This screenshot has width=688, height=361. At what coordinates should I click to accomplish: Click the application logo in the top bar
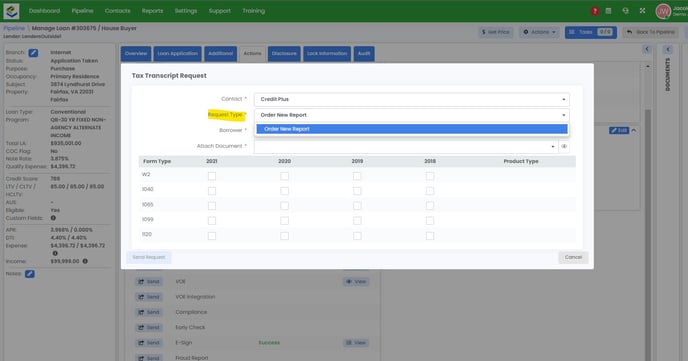11,11
